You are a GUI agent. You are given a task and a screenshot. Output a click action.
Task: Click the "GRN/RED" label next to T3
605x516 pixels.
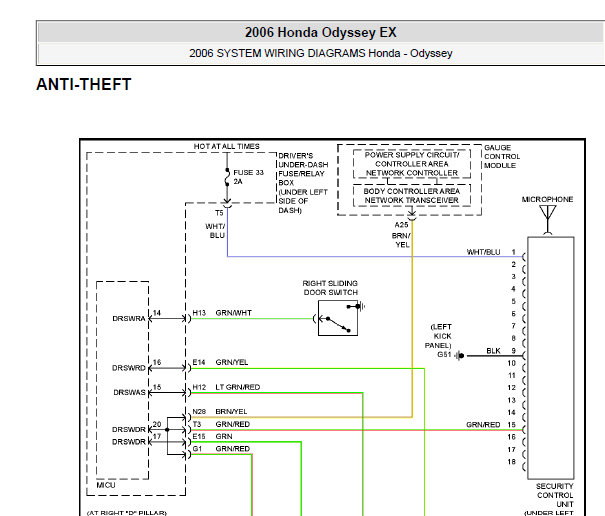tap(233, 424)
